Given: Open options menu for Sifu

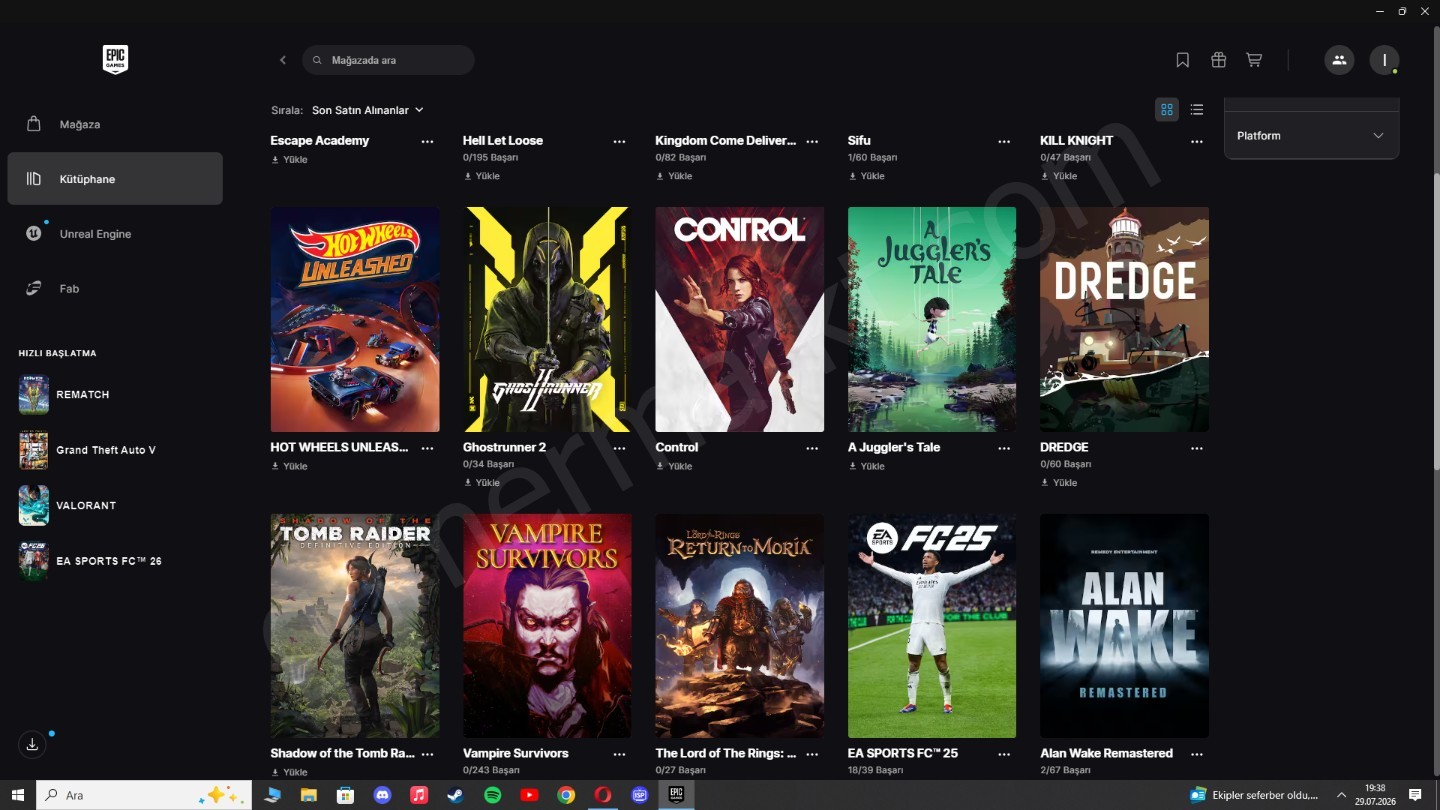Looking at the screenshot, I should pos(1004,142).
